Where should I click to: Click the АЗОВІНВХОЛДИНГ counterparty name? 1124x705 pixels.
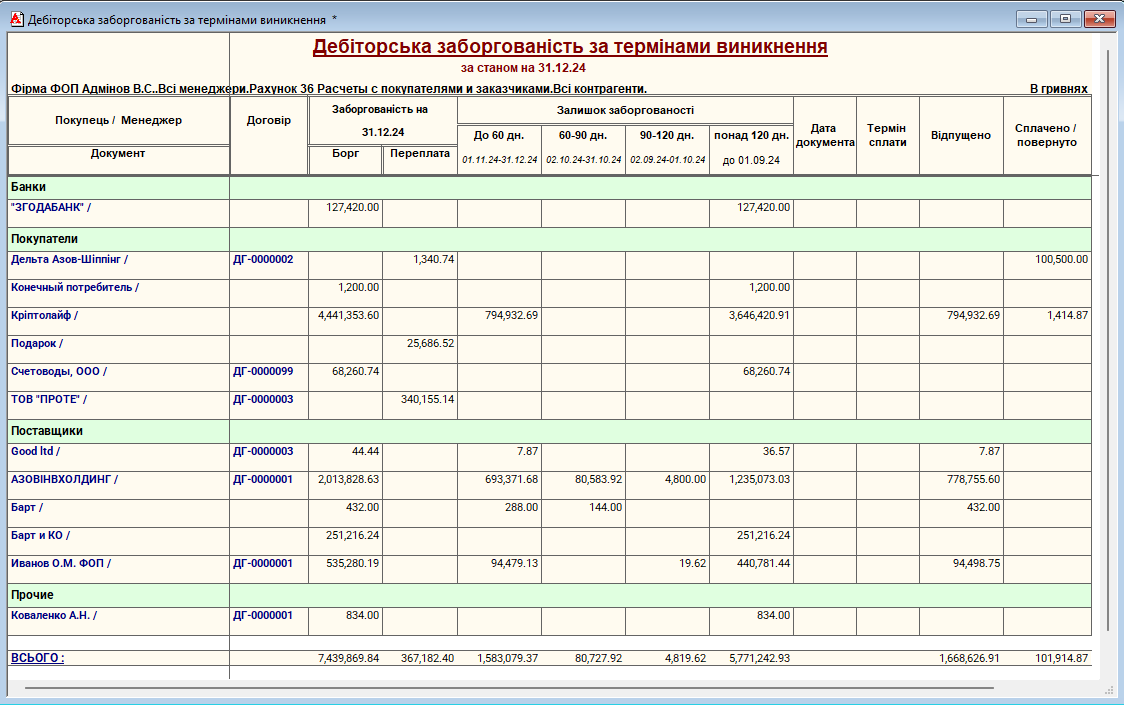(x=64, y=479)
